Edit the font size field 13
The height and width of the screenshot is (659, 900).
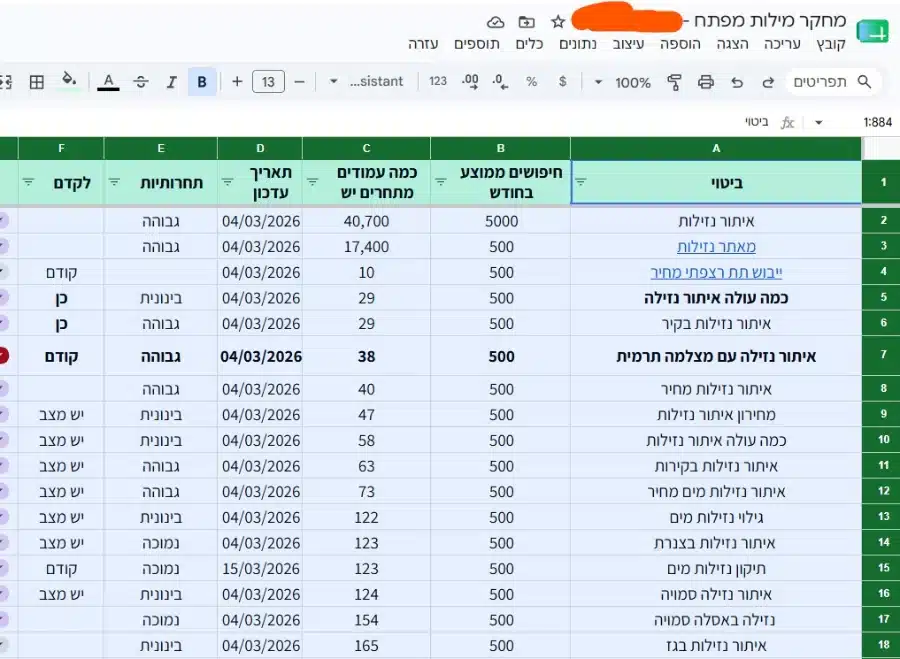coord(268,82)
